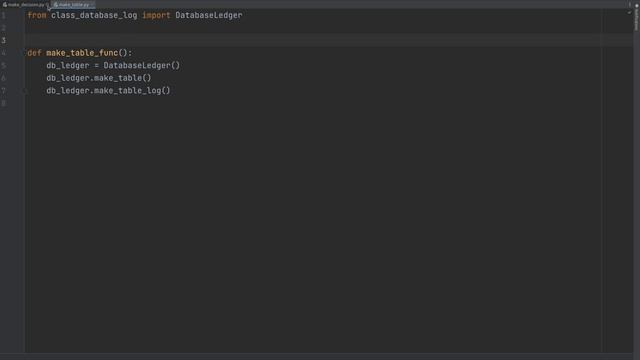The height and width of the screenshot is (360, 640).
Task: Switch to the first, inactive editor tab
Action: click(25, 4)
